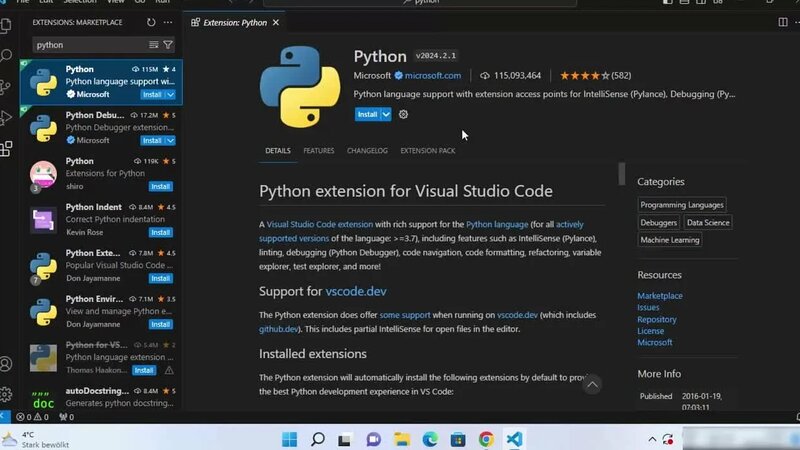Open the CHANGELOG tab

[x=367, y=151]
